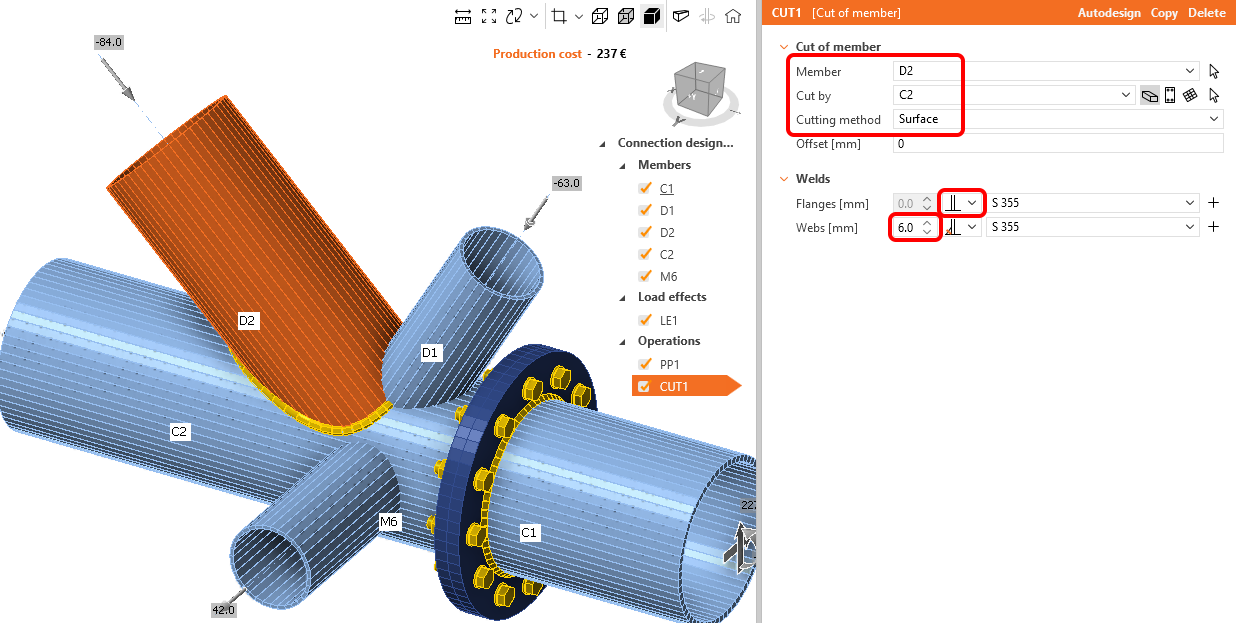Open the Cutting method Surface dropdown
The height and width of the screenshot is (623, 1236).
coord(1214,119)
